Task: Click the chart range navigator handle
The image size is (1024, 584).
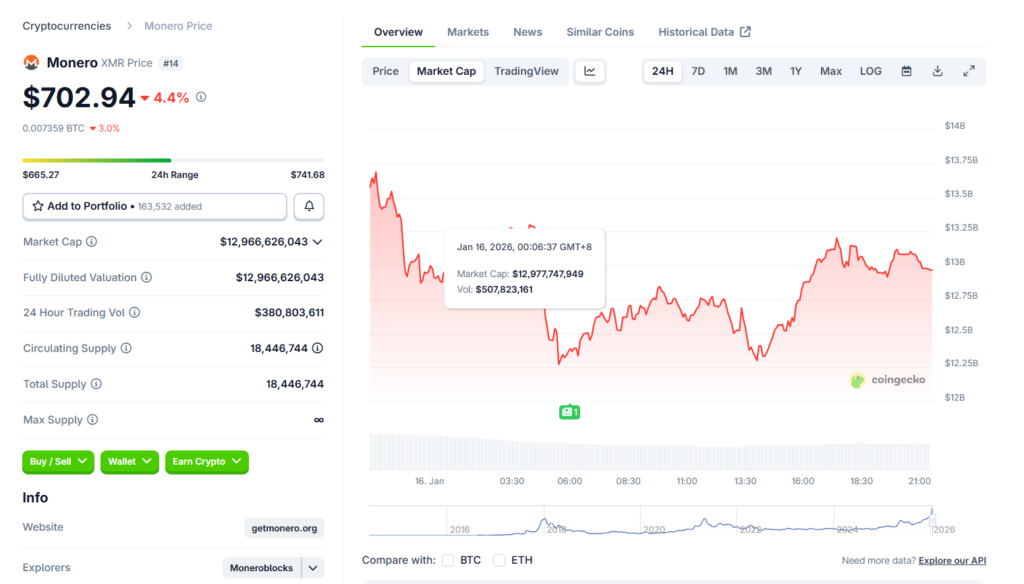Action: point(931,520)
